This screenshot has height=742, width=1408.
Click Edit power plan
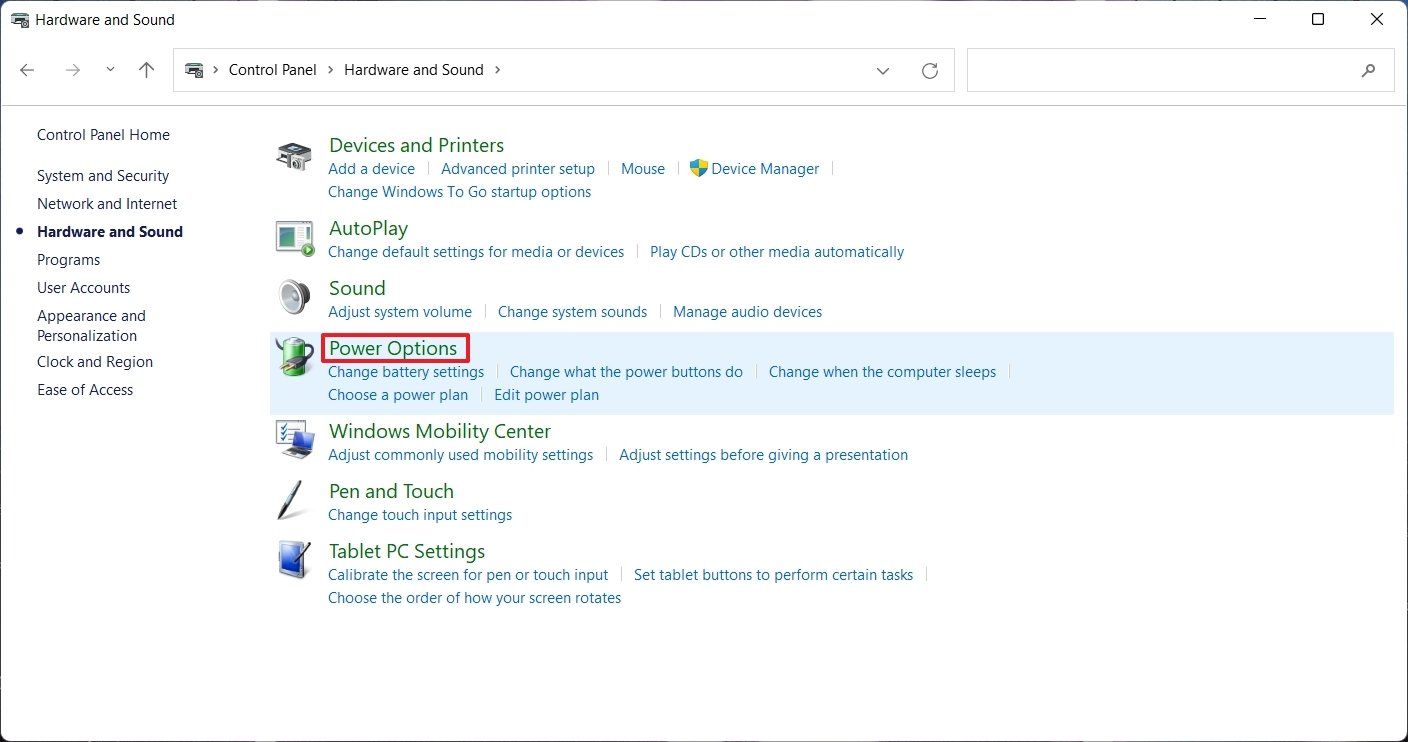tap(546, 395)
